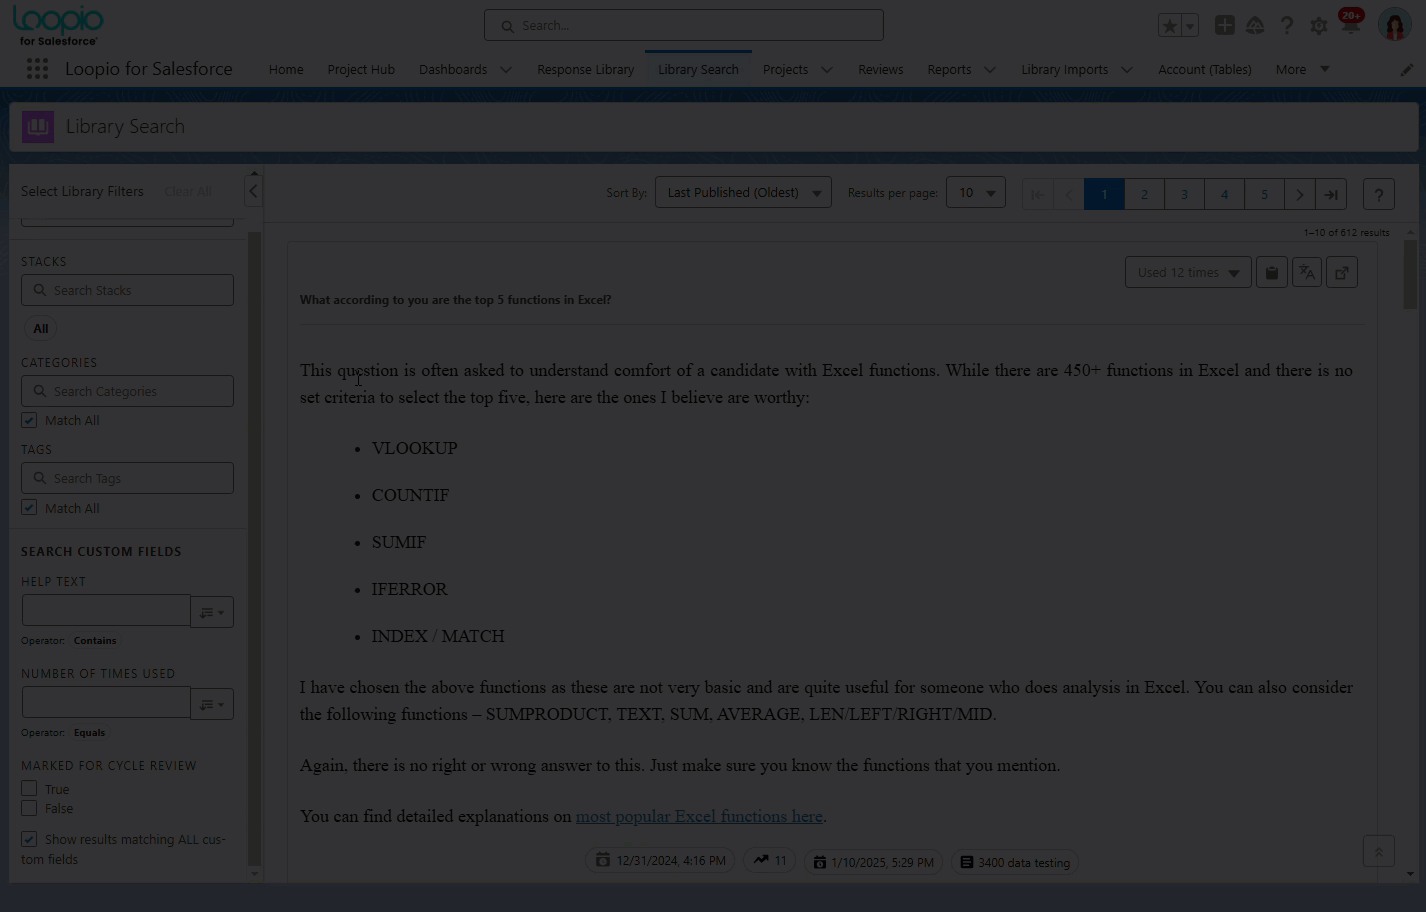Open the Account (Tables) tab
This screenshot has height=912, width=1426.
(1204, 69)
